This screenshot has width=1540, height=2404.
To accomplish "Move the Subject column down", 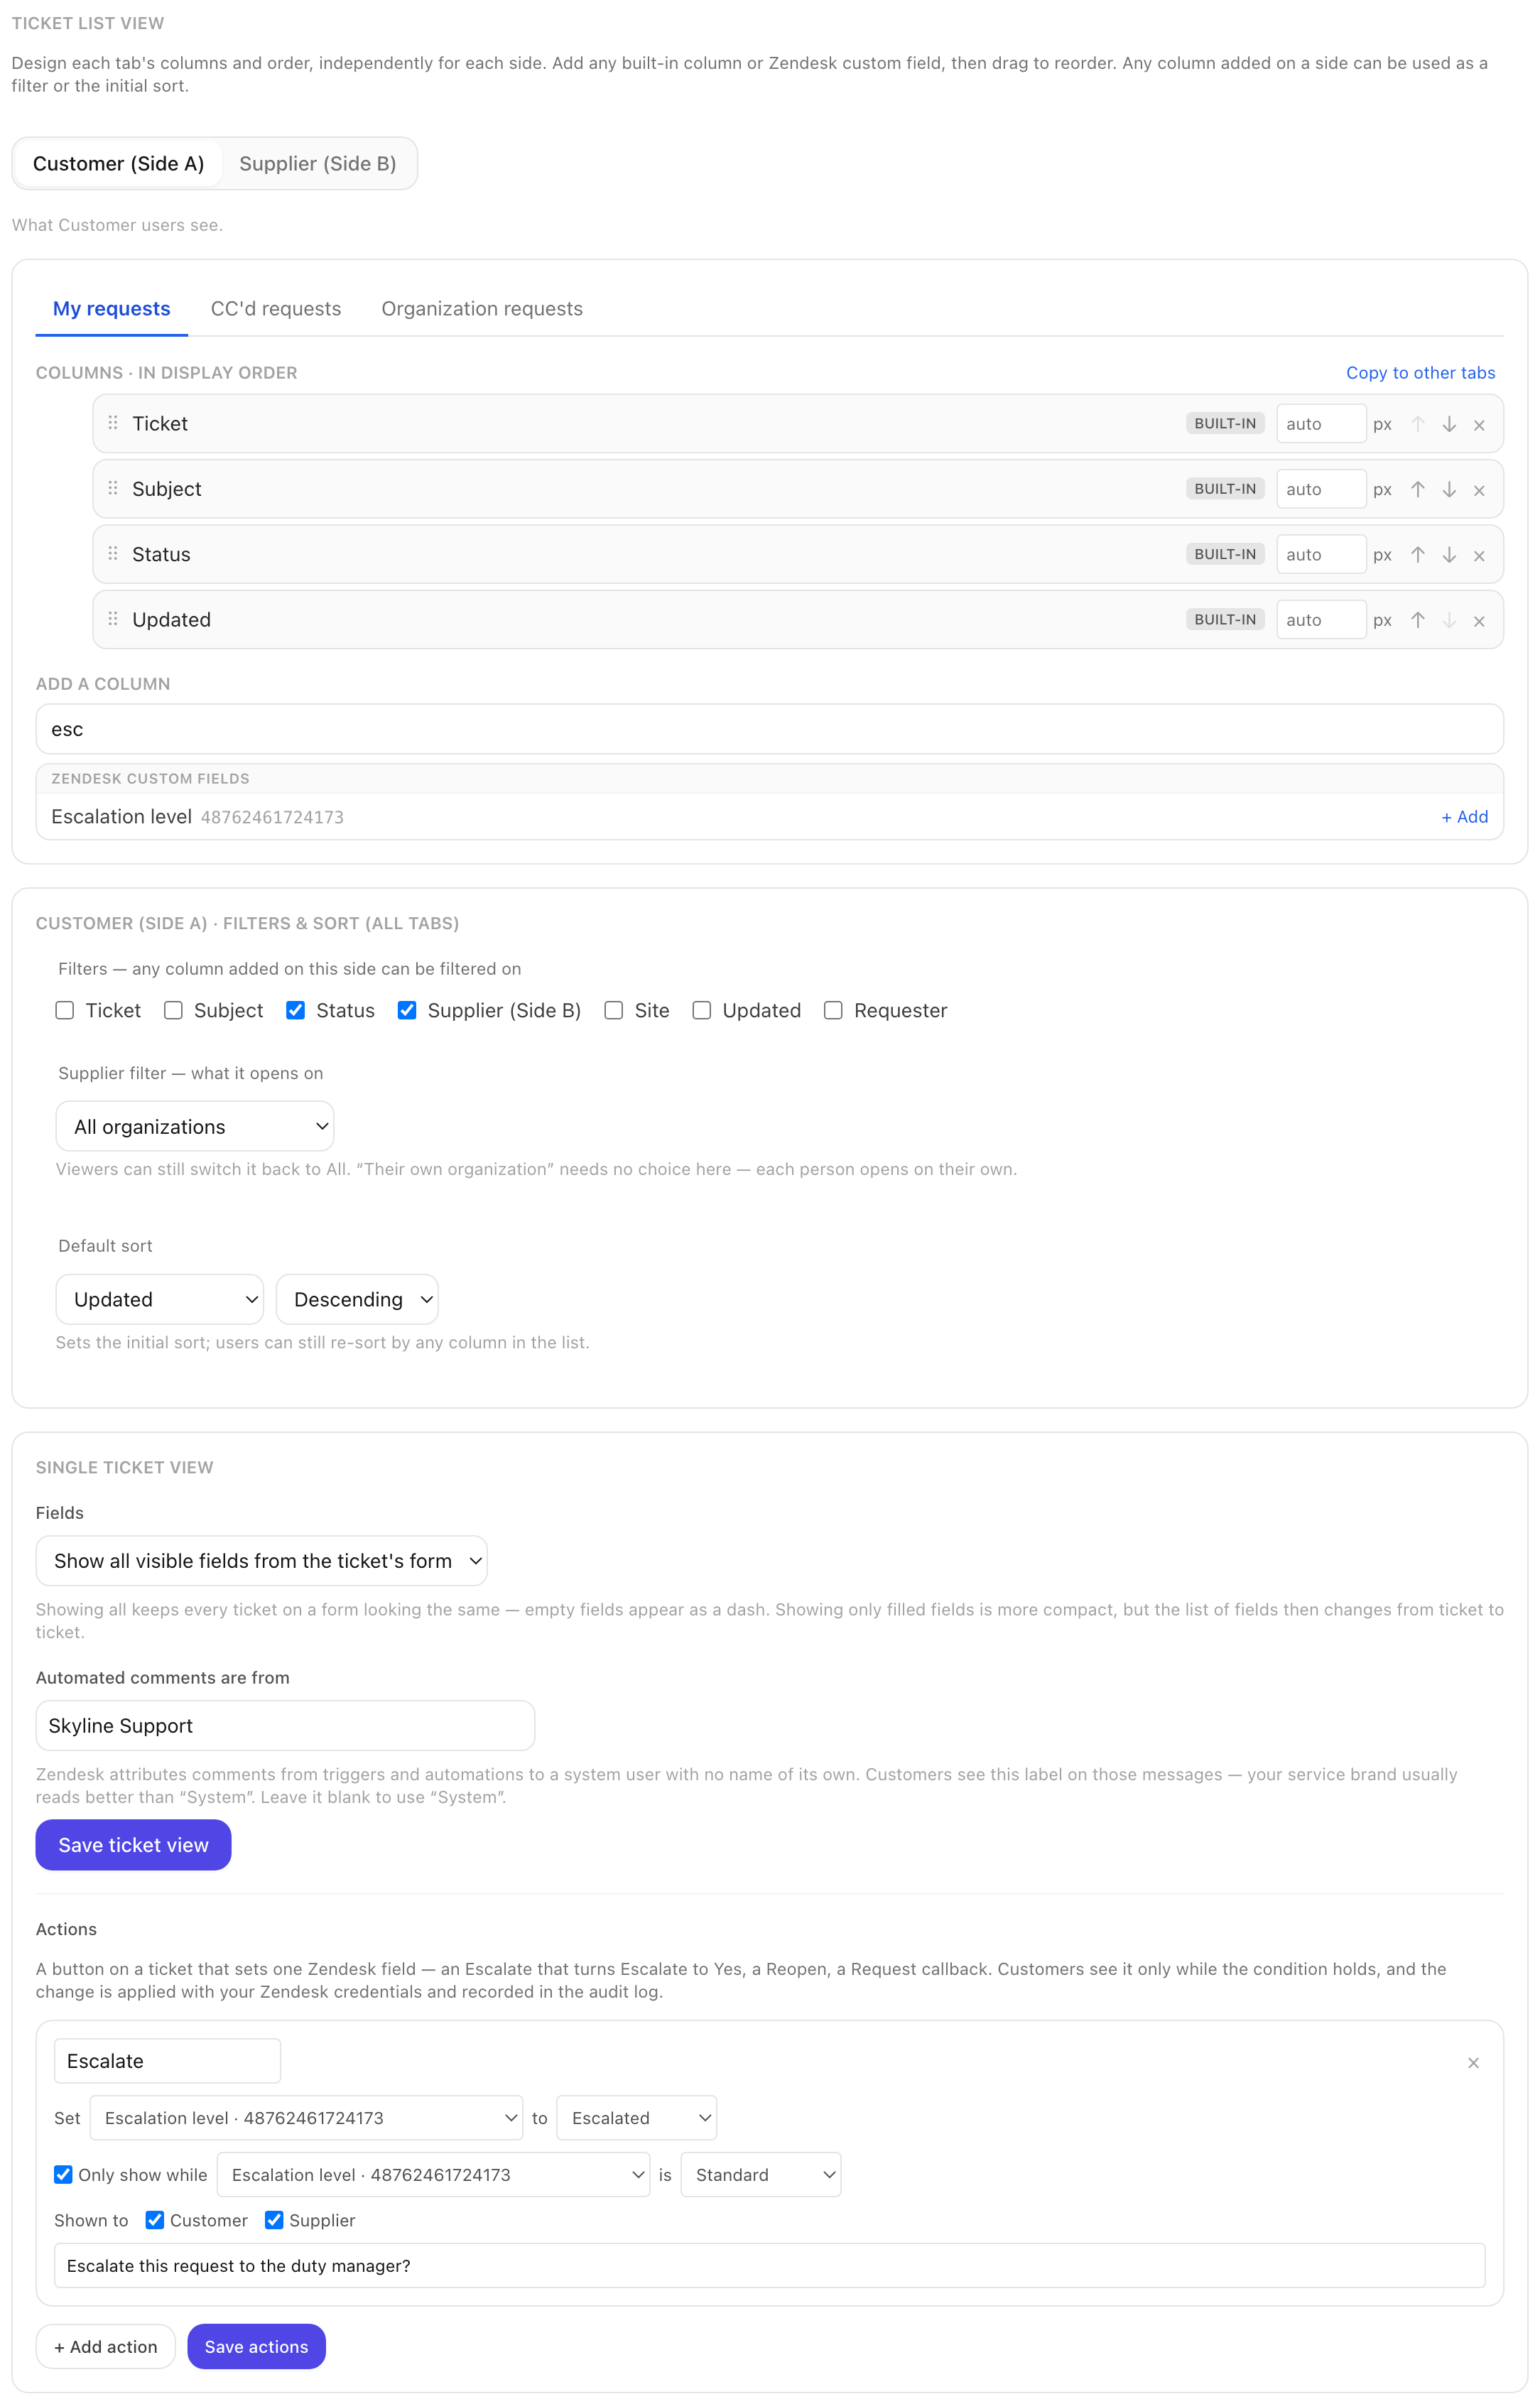I will click(1448, 489).
